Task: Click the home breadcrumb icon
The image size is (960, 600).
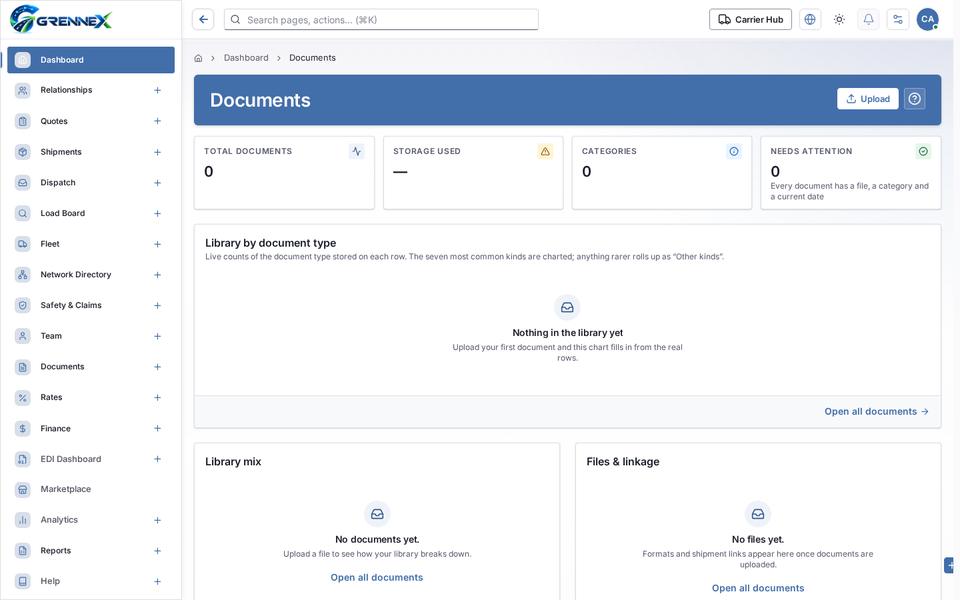Action: click(x=198, y=58)
